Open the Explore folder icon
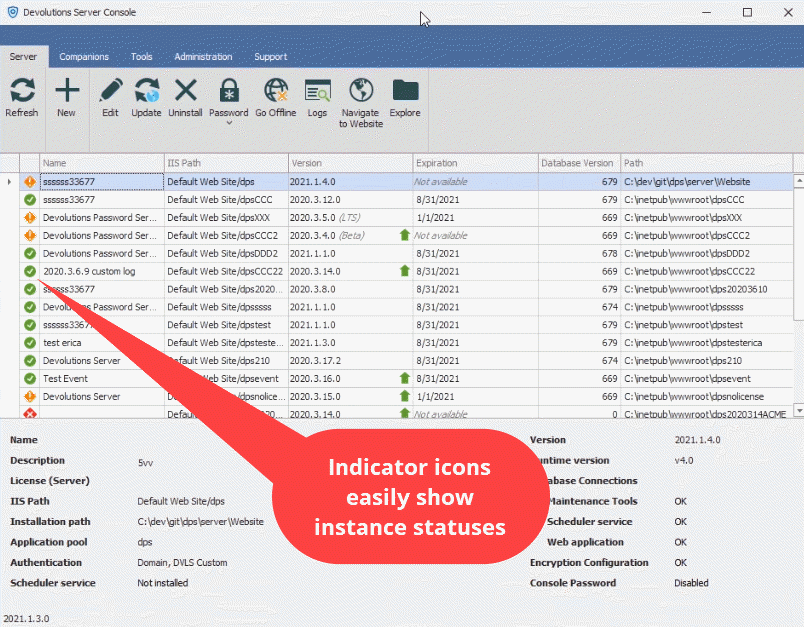The width and height of the screenshot is (804, 627). click(405, 91)
